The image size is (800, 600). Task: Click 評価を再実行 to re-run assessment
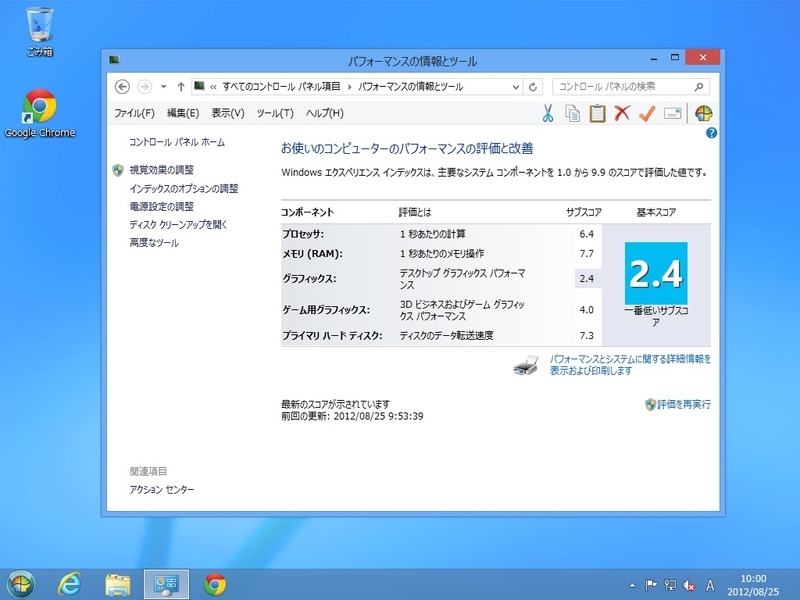684,405
